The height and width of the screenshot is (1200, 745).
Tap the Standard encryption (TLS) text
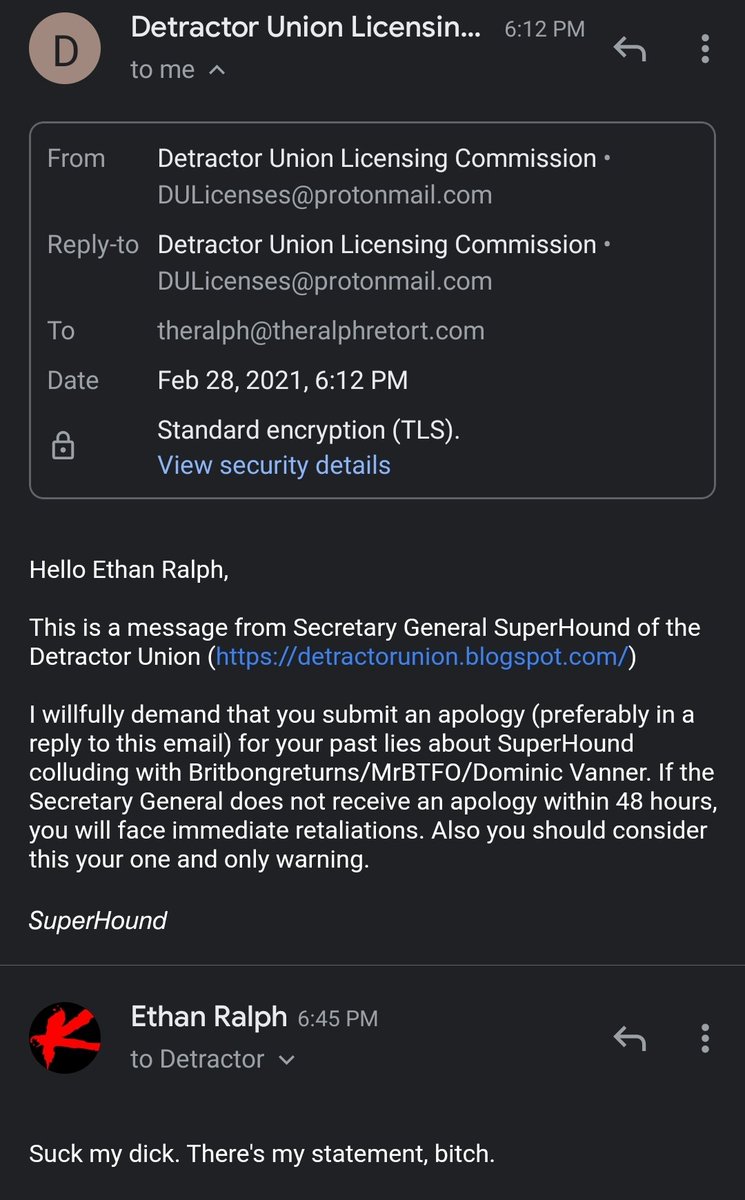(x=310, y=430)
